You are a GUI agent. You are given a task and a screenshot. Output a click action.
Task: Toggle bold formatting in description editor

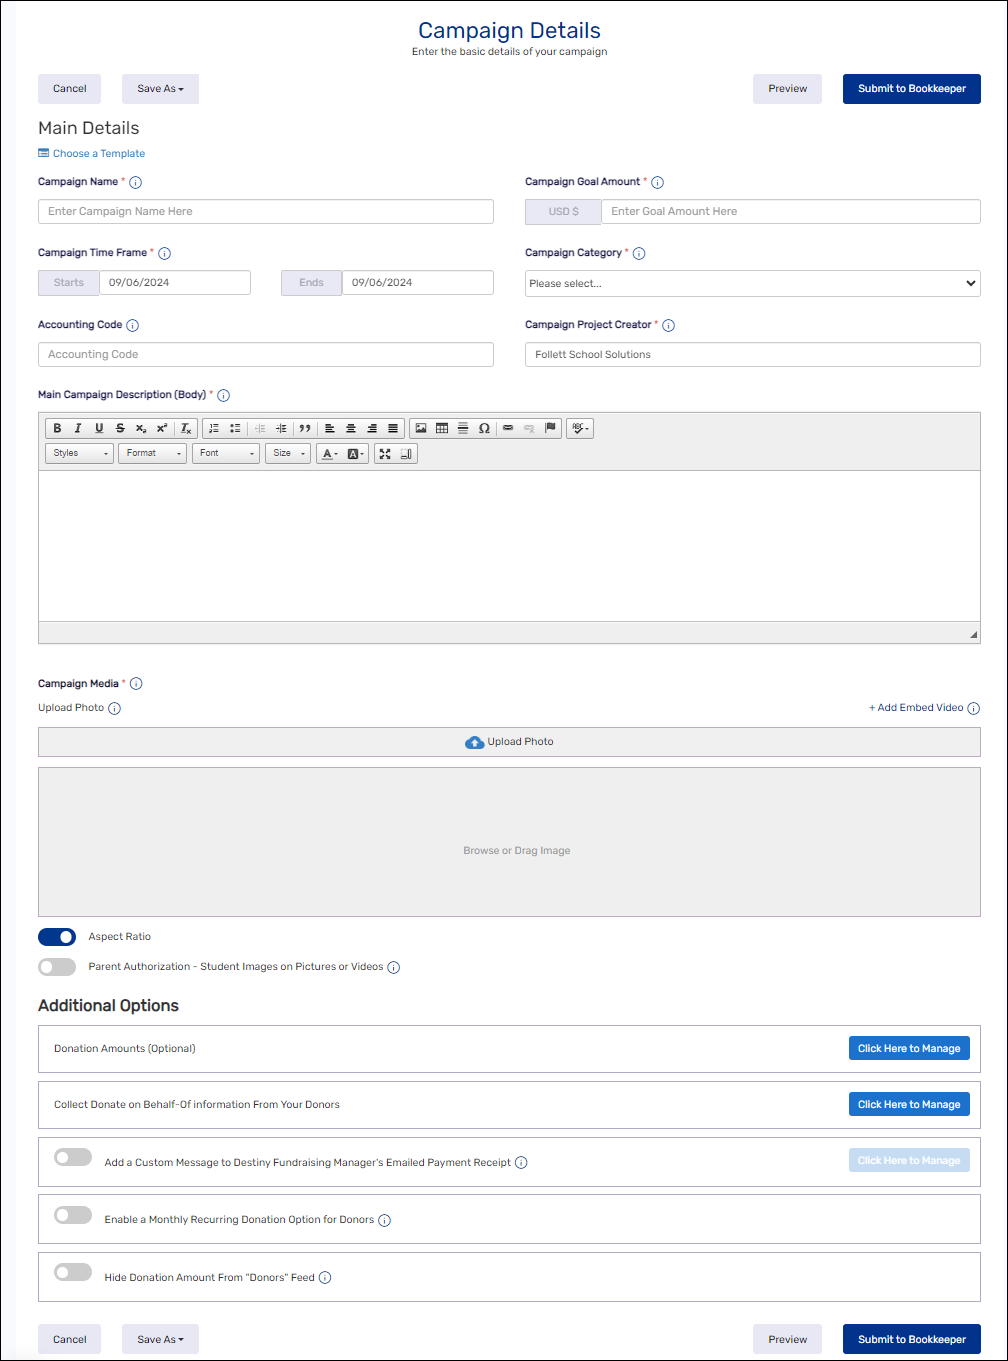coord(57,428)
